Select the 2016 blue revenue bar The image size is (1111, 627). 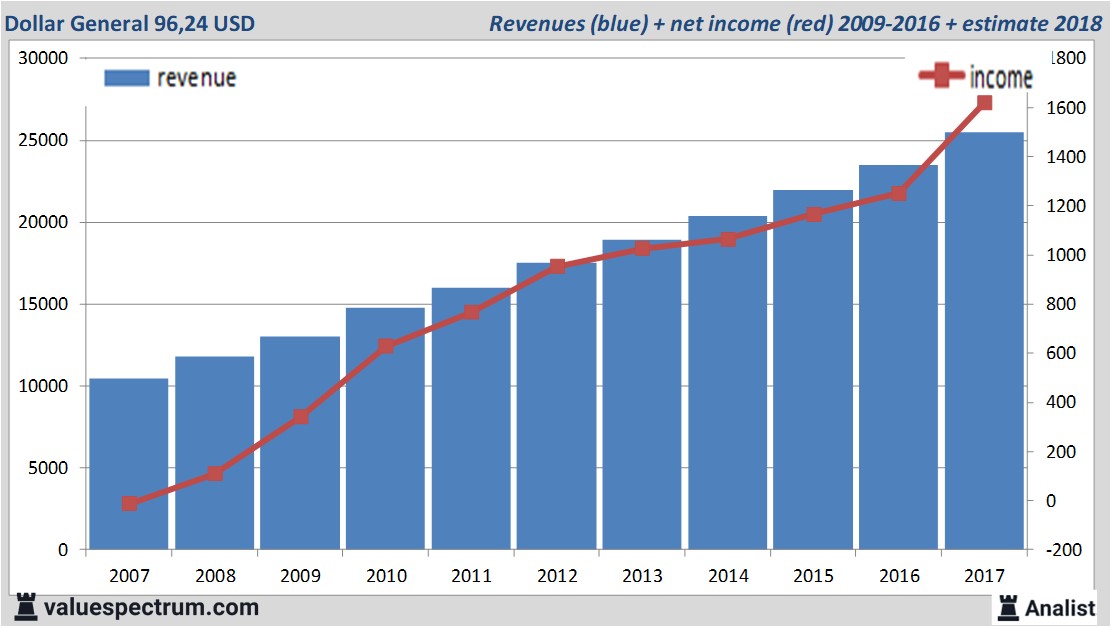click(898, 358)
